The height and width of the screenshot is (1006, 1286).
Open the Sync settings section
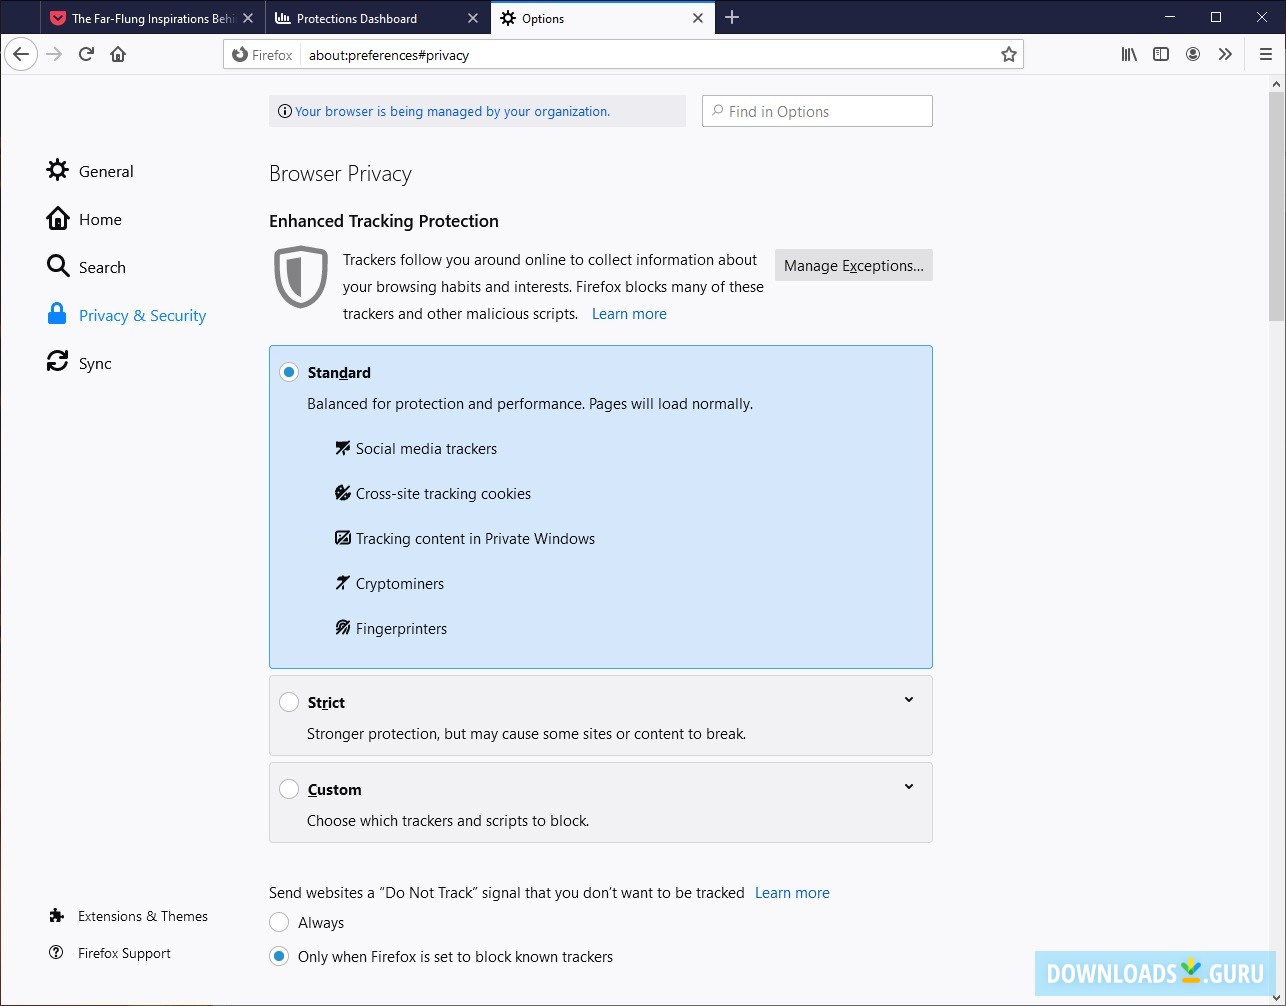(x=94, y=363)
